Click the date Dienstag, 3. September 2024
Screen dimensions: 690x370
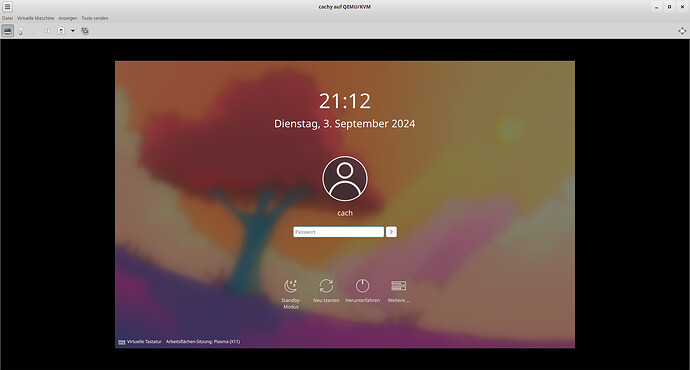(x=345, y=124)
